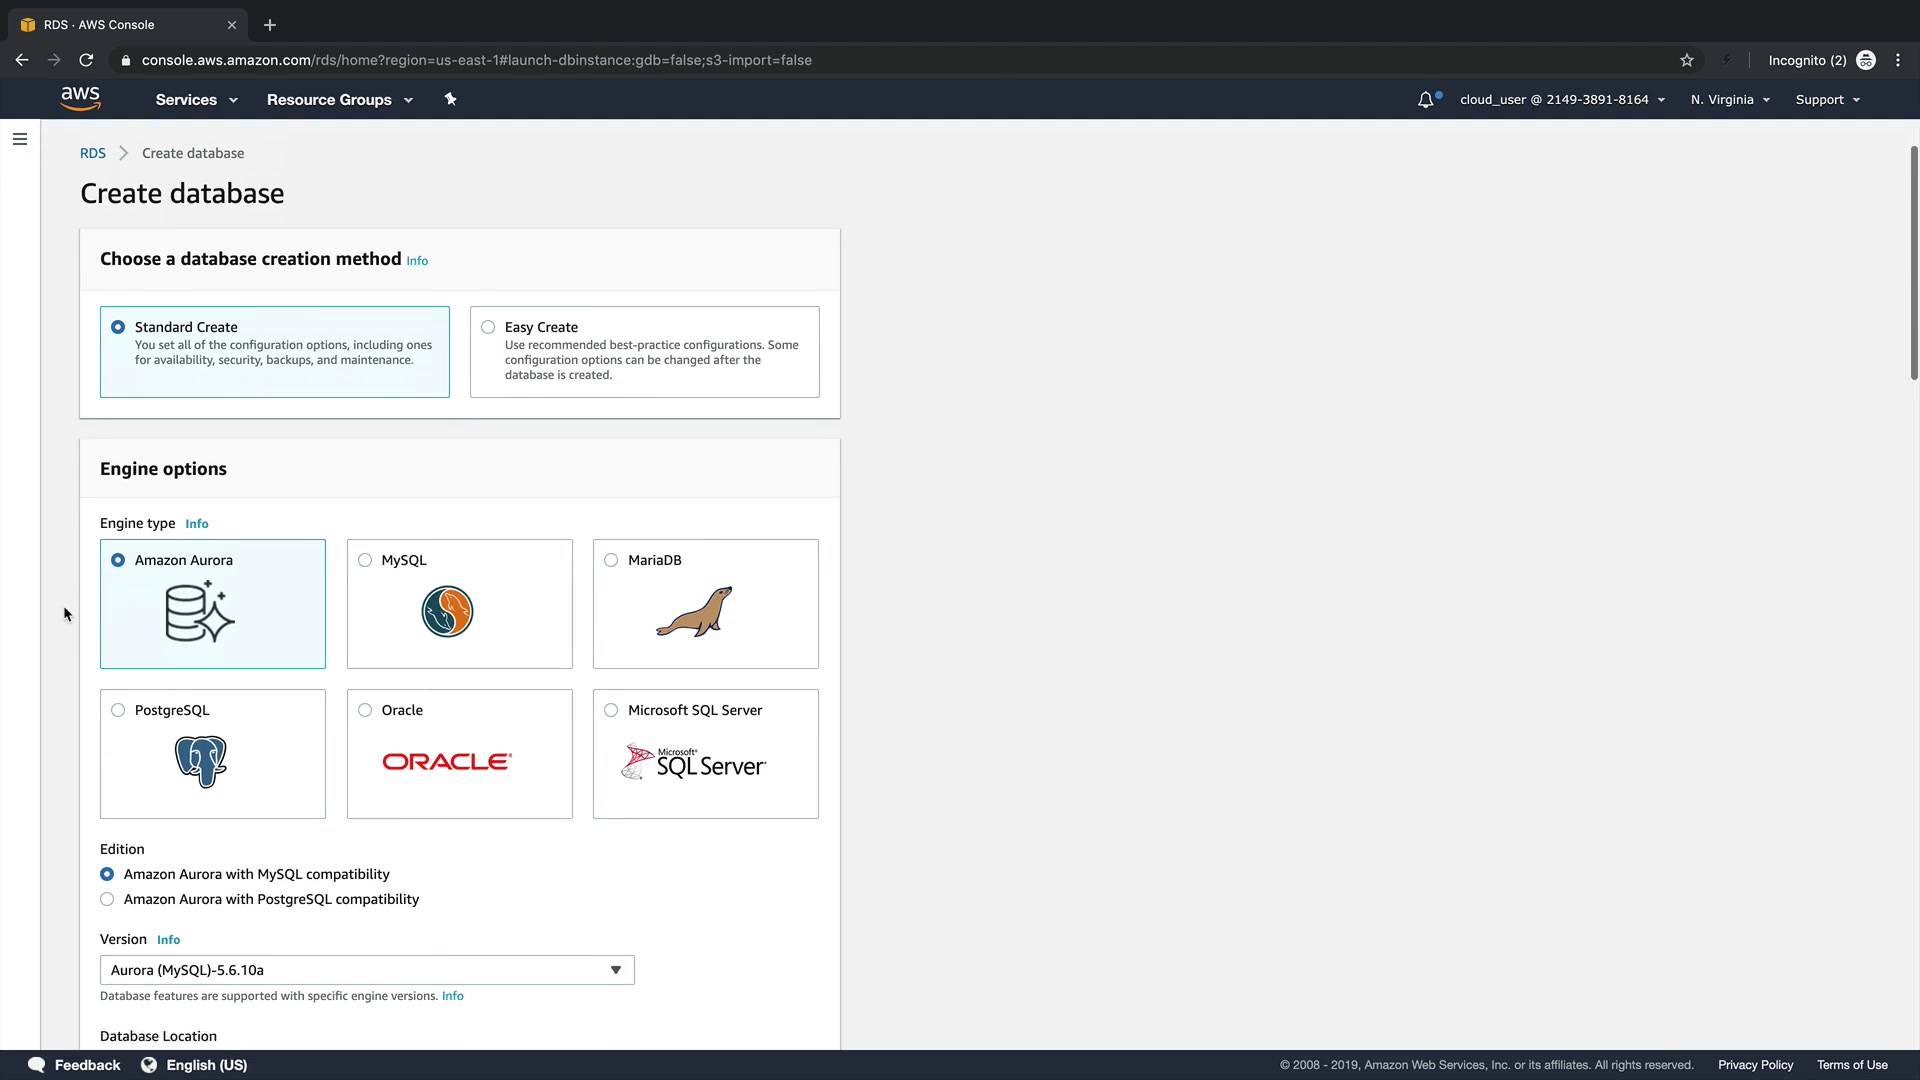Expand the N. Virginia region selector

click(1730, 99)
